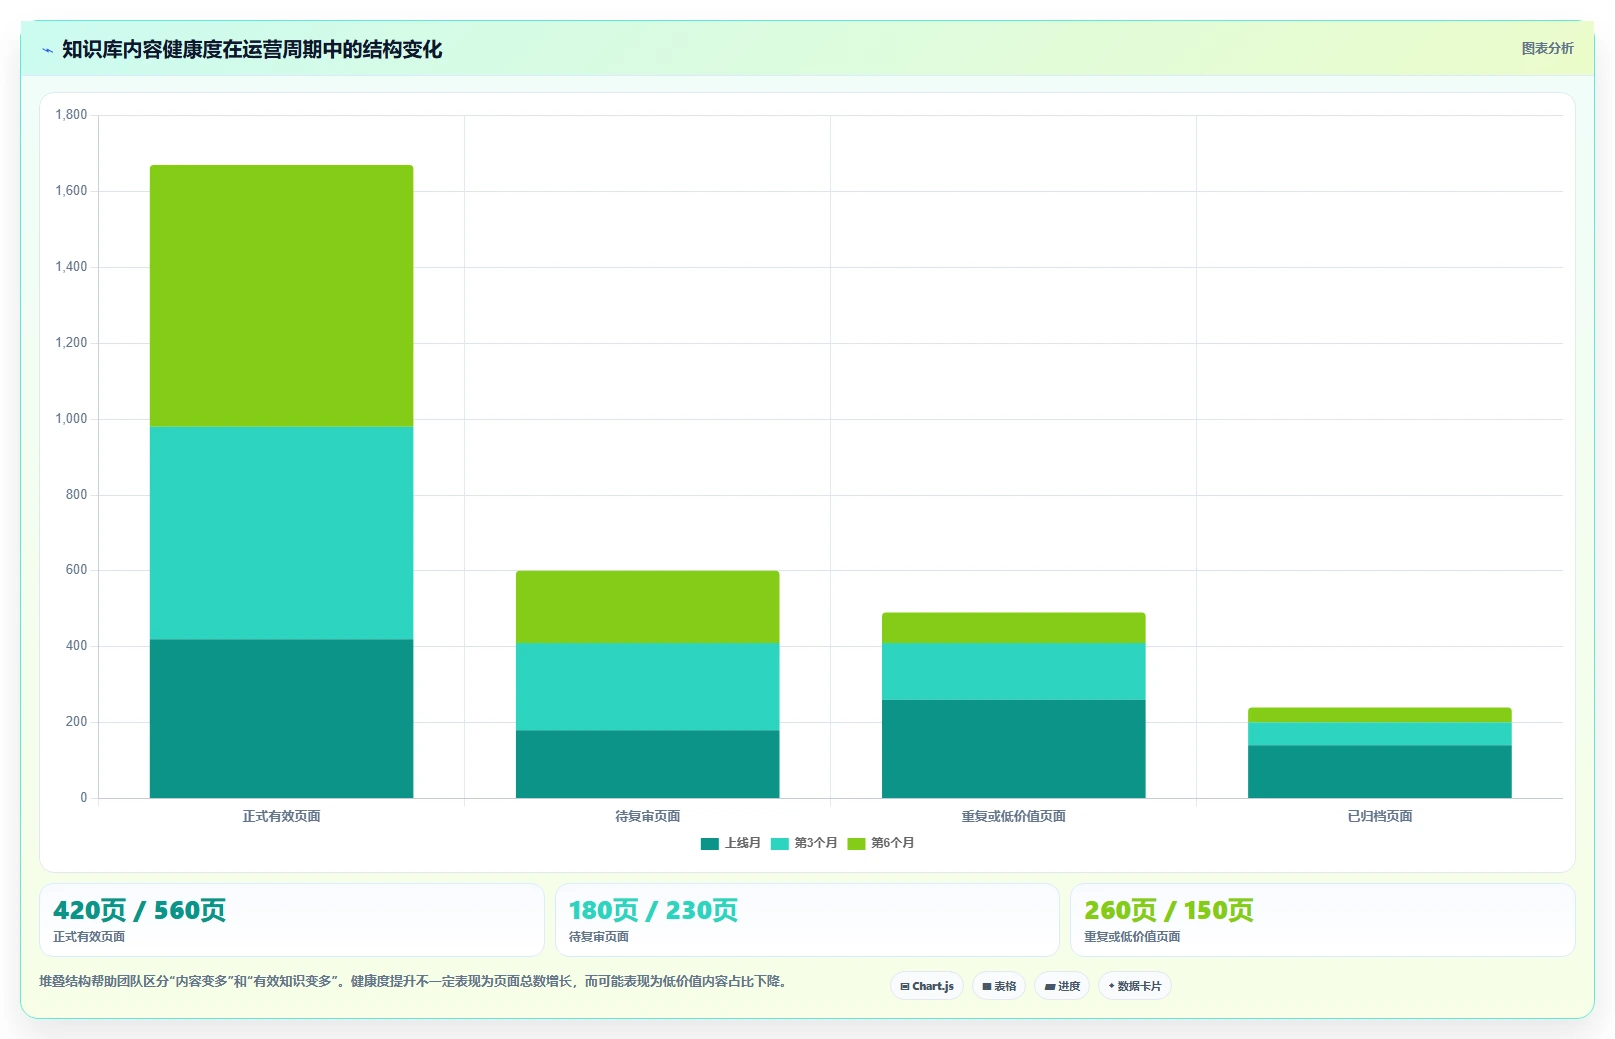Click the green 第6个月 segment of 重复或低价值页面
Screen dimensions: 1615x1039
[1013, 628]
